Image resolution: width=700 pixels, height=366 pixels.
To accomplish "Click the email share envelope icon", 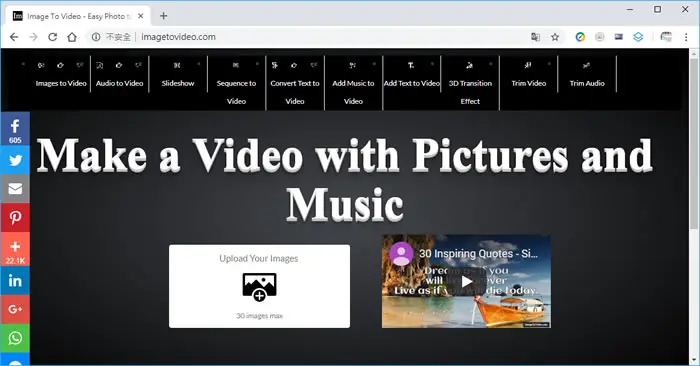I will point(15,189).
